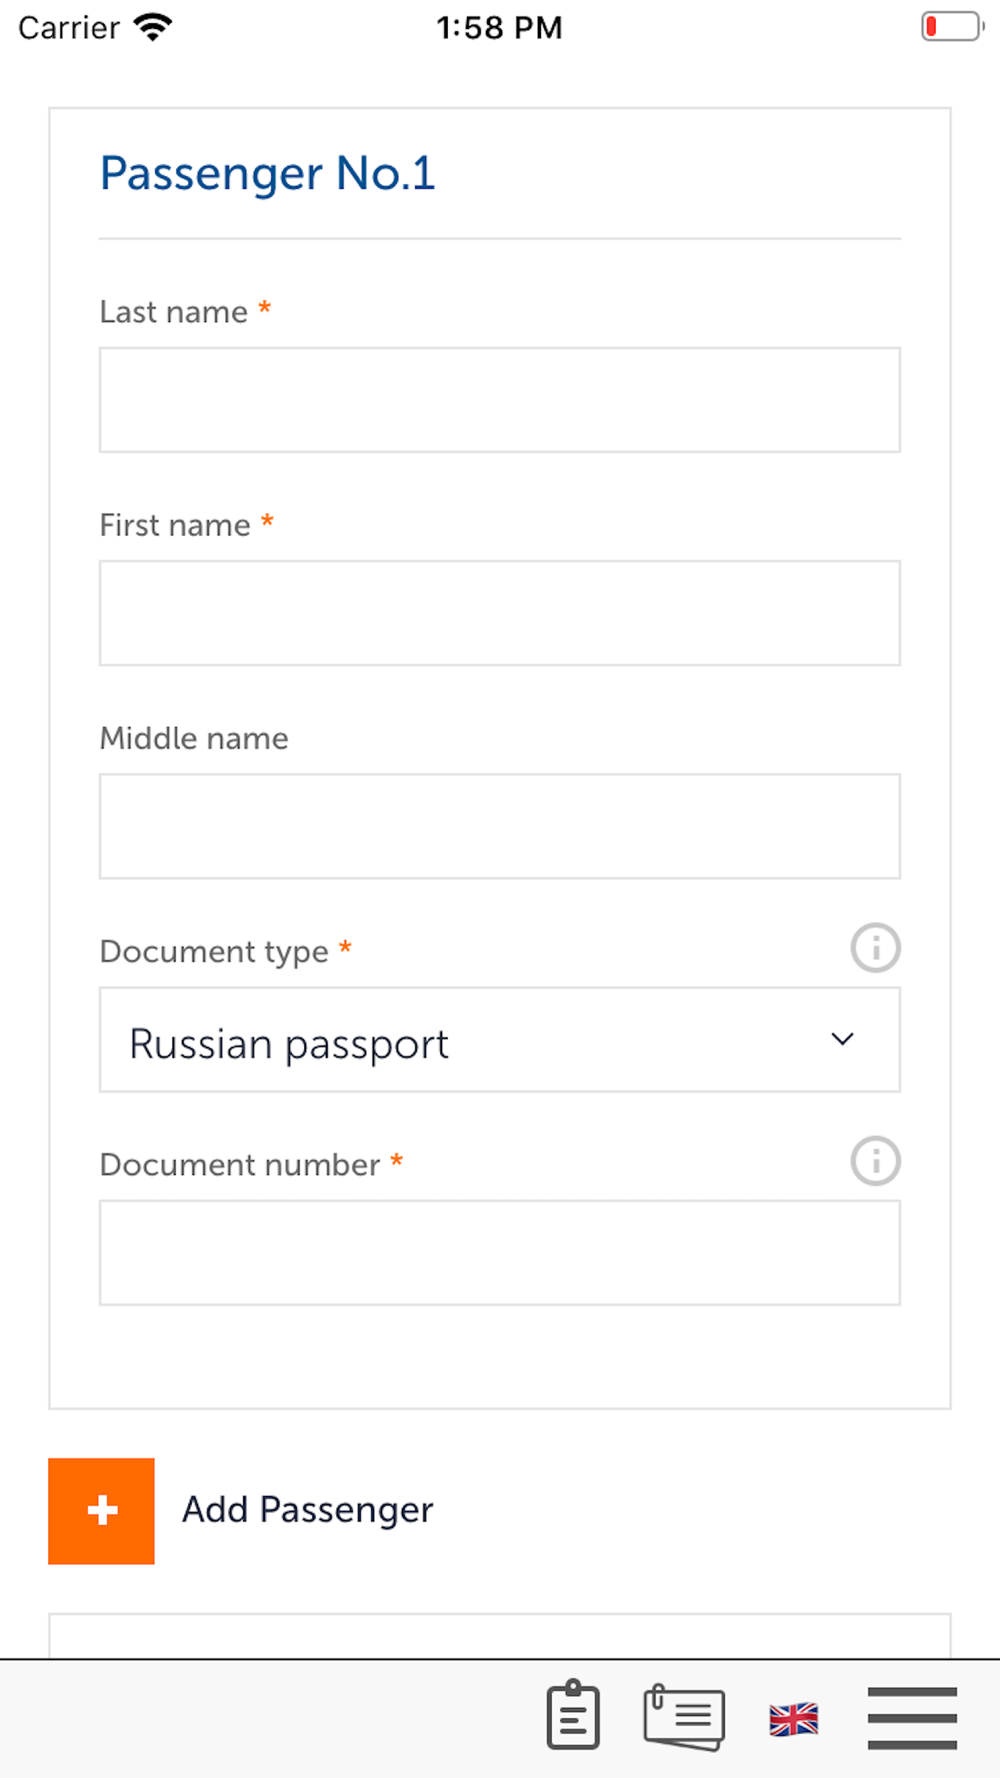Focus the First name input field
The image size is (1000, 1778).
pos(499,613)
